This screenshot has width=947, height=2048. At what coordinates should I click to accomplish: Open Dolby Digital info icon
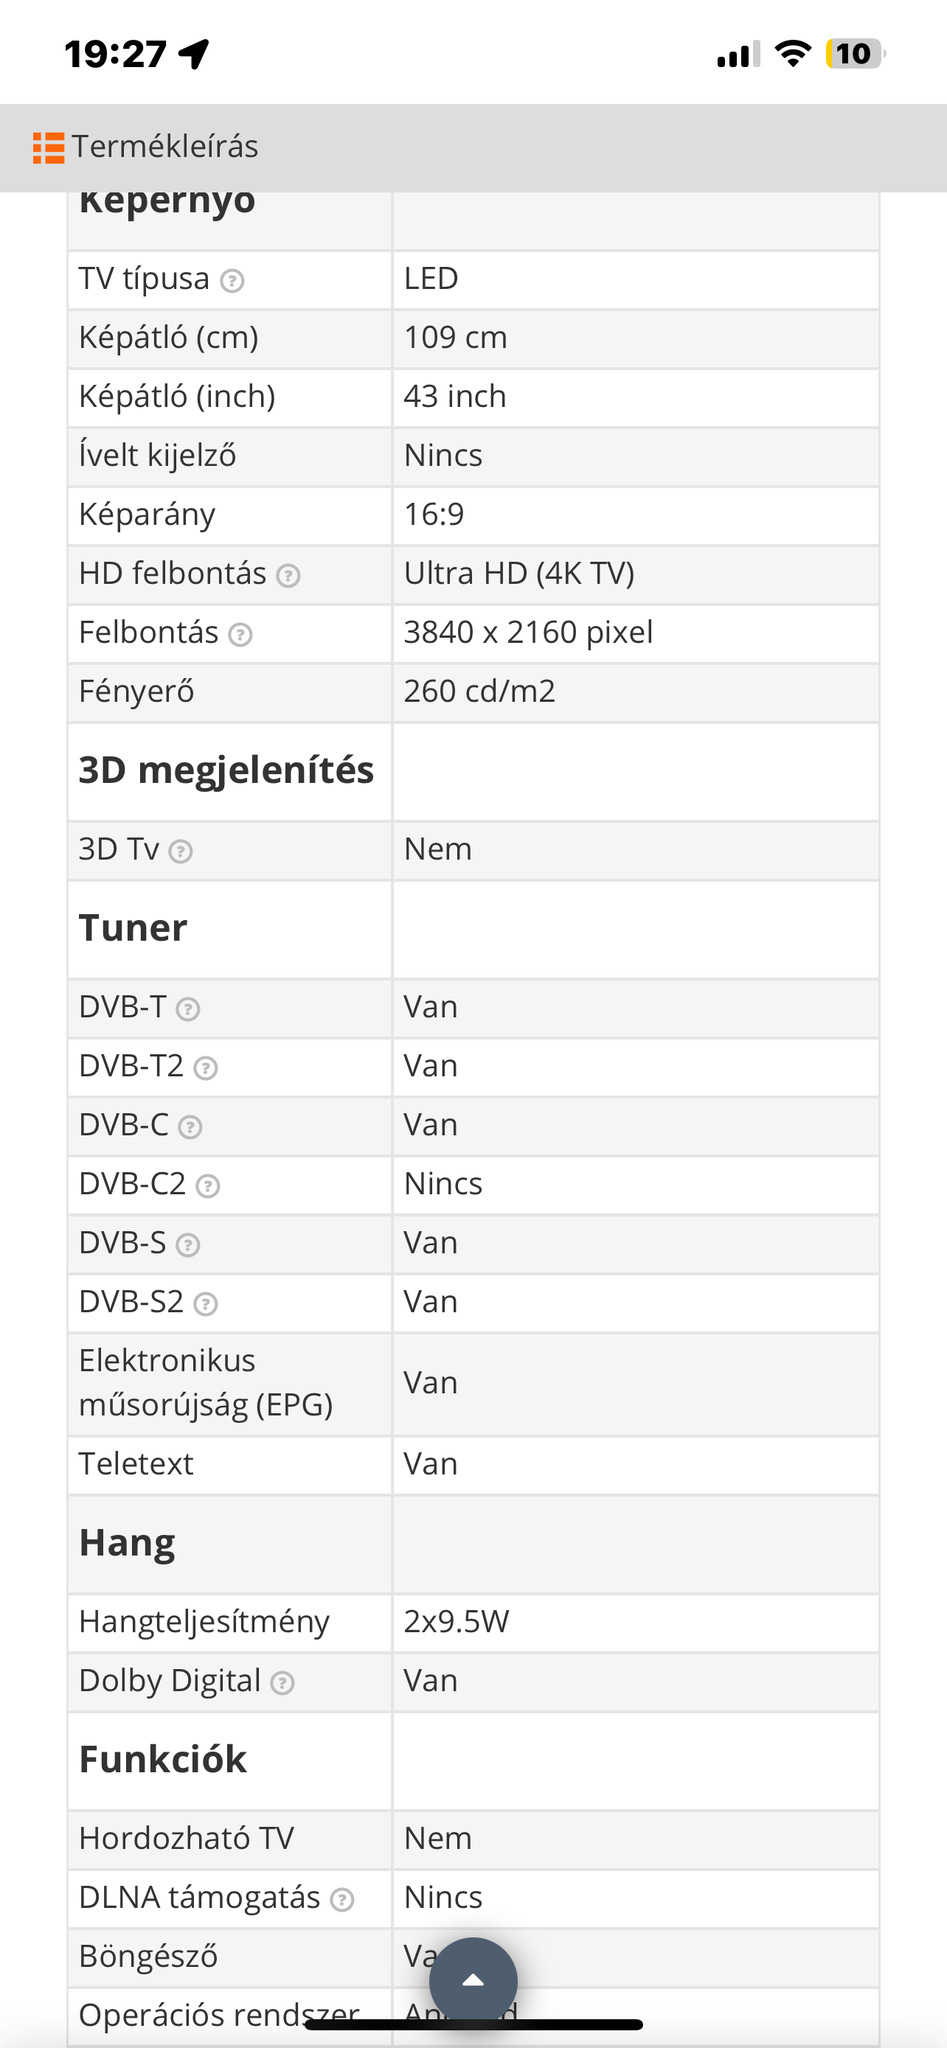pyautogui.click(x=283, y=1684)
